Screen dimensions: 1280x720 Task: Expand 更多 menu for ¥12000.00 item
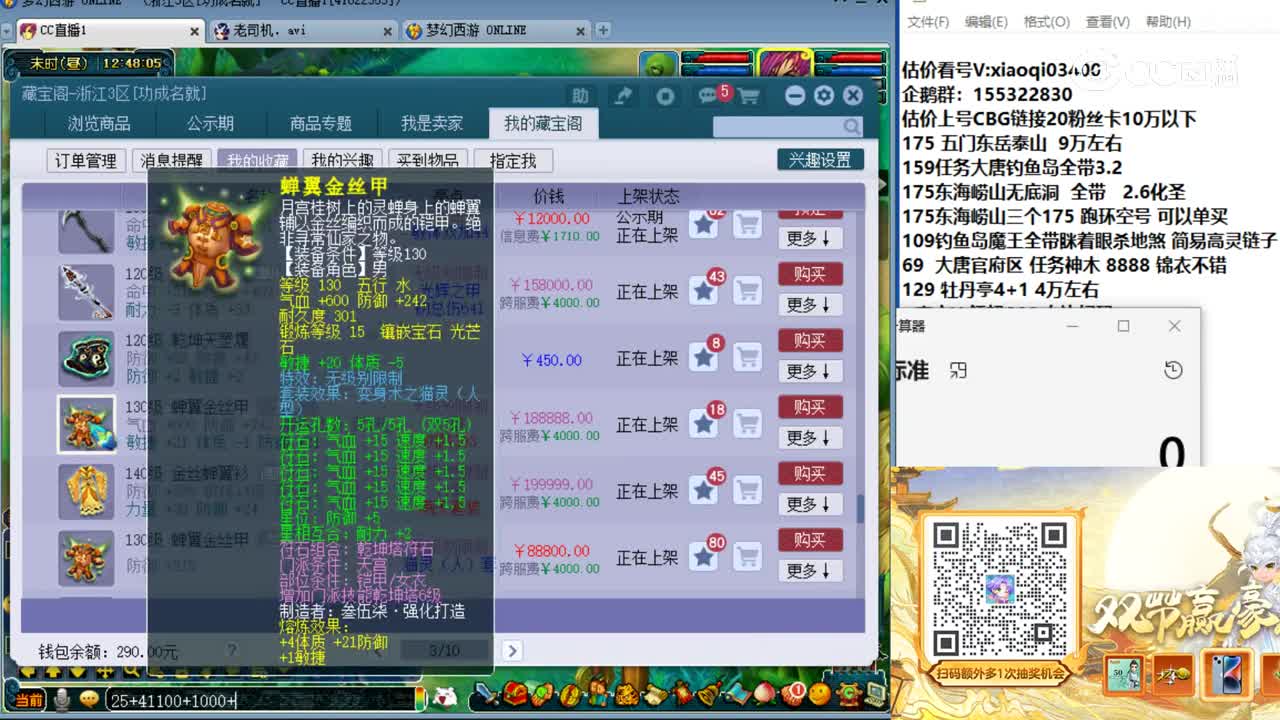(810, 238)
